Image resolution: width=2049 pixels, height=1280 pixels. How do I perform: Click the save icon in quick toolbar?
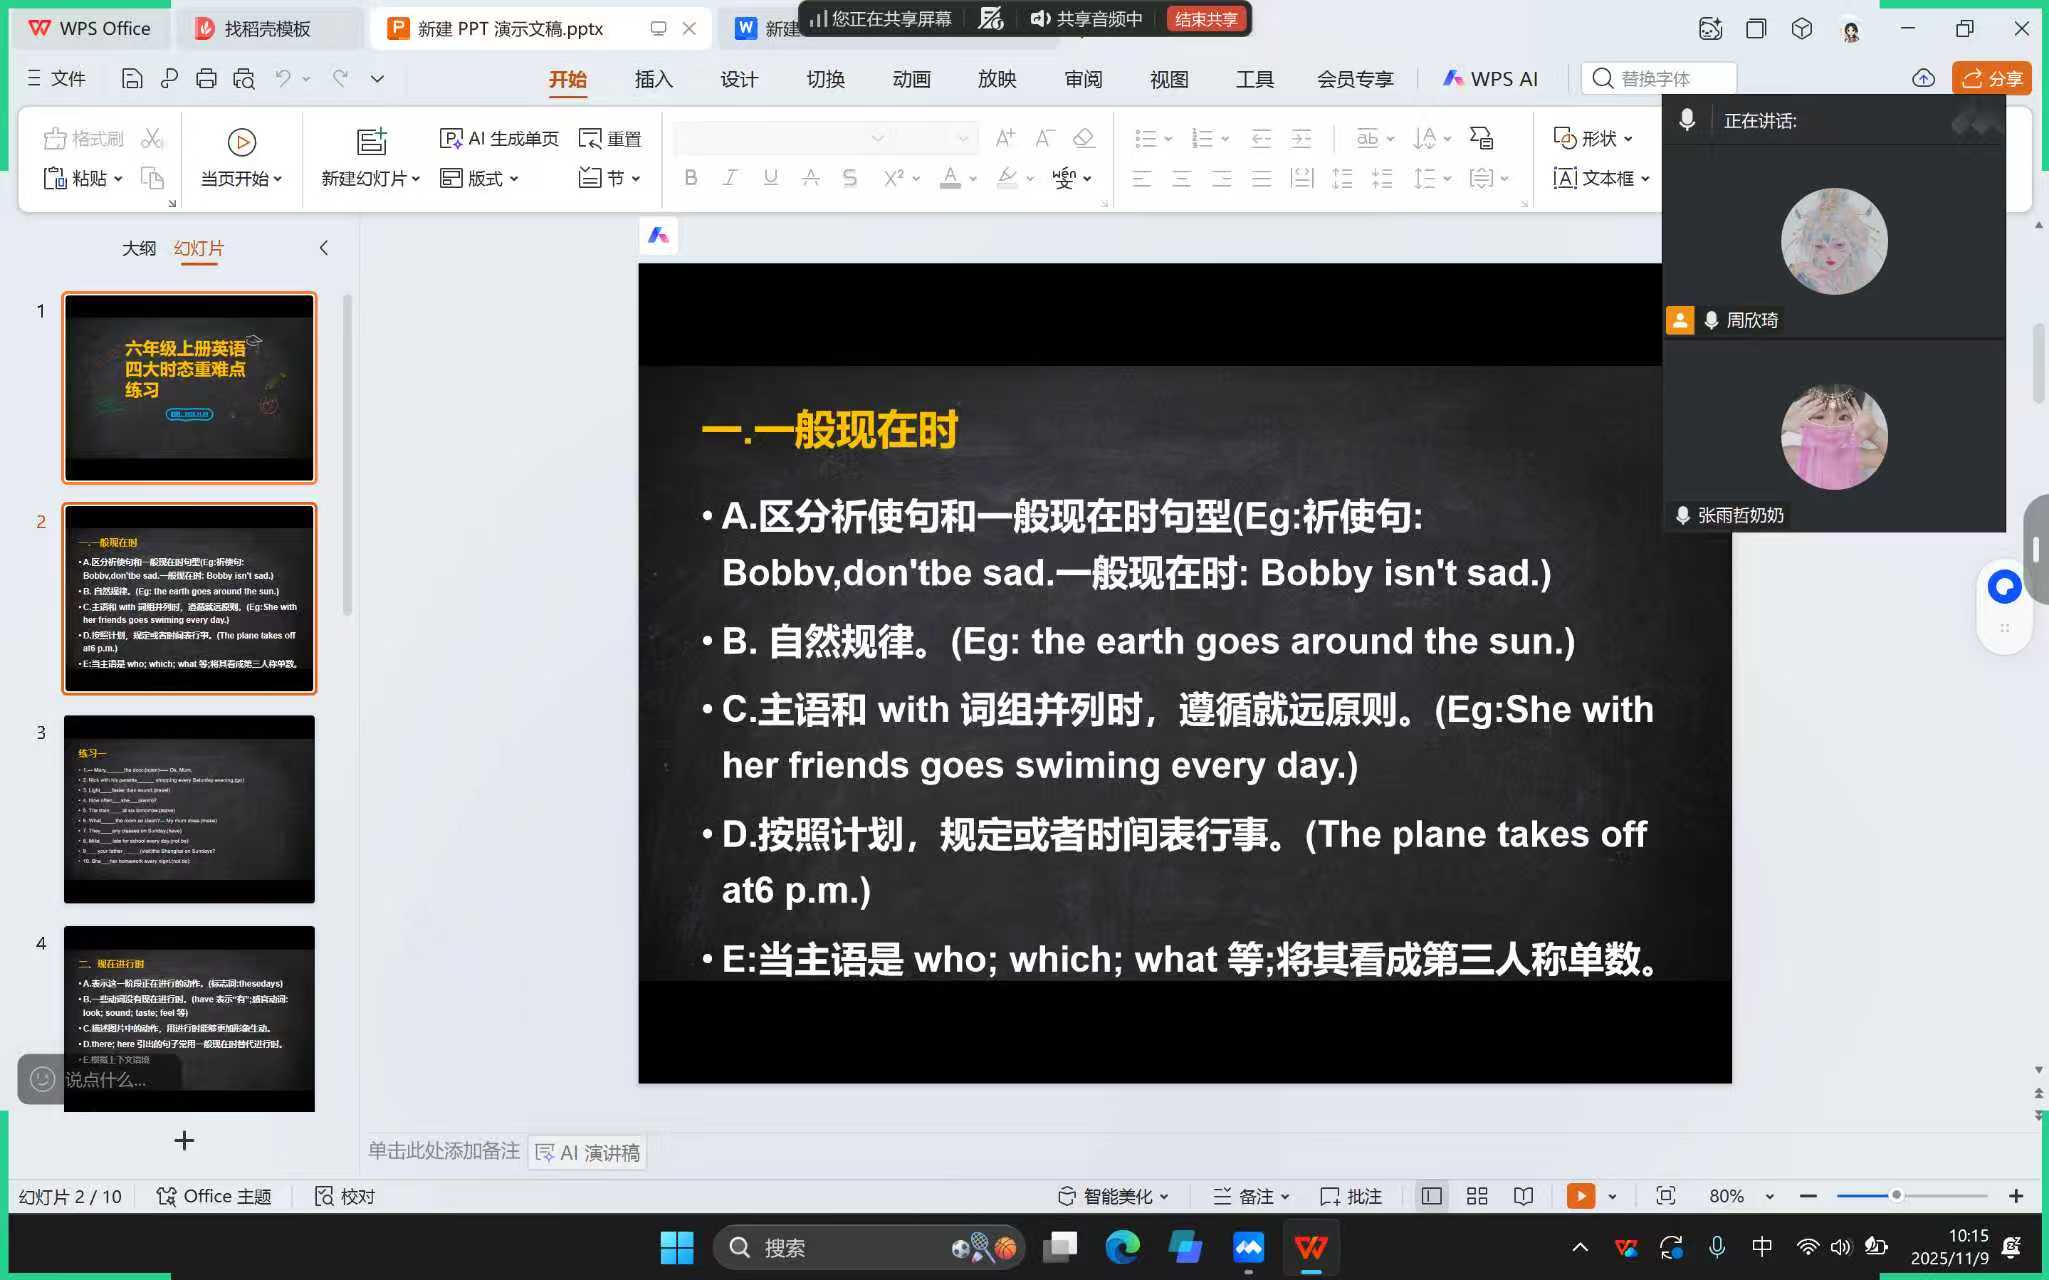click(x=131, y=78)
